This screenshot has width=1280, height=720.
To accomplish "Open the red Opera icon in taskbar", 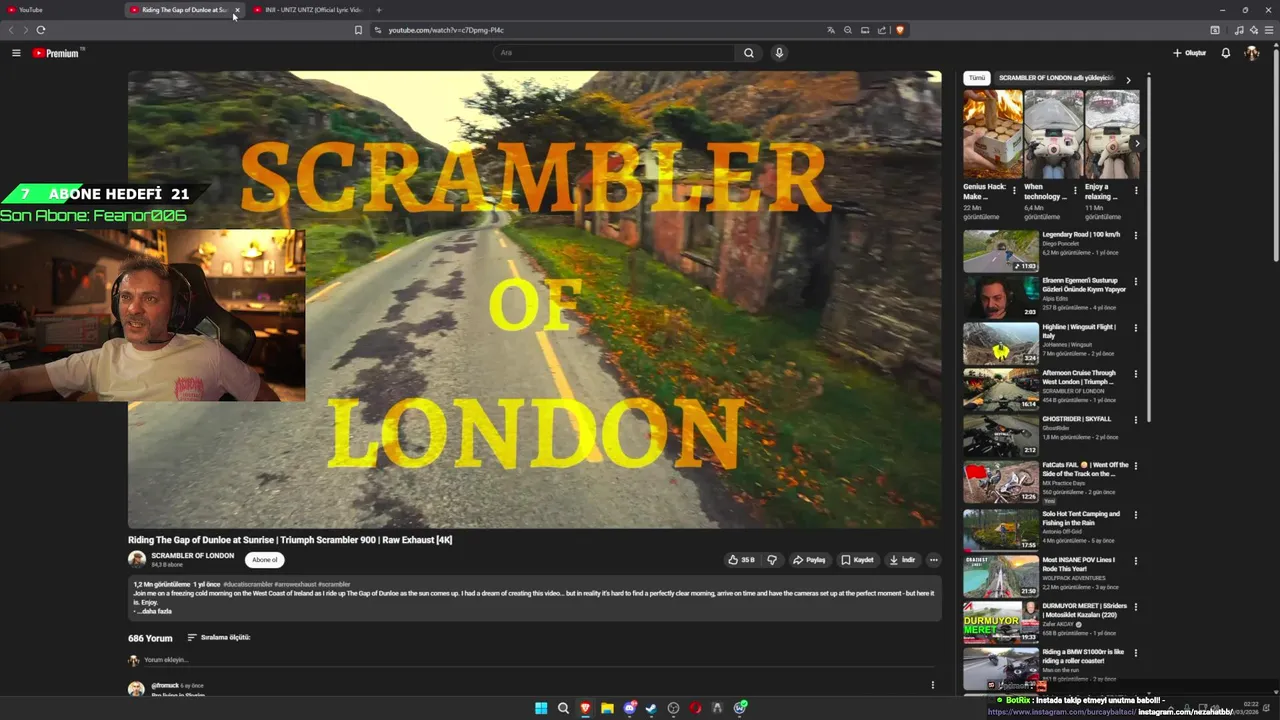I will tap(695, 708).
